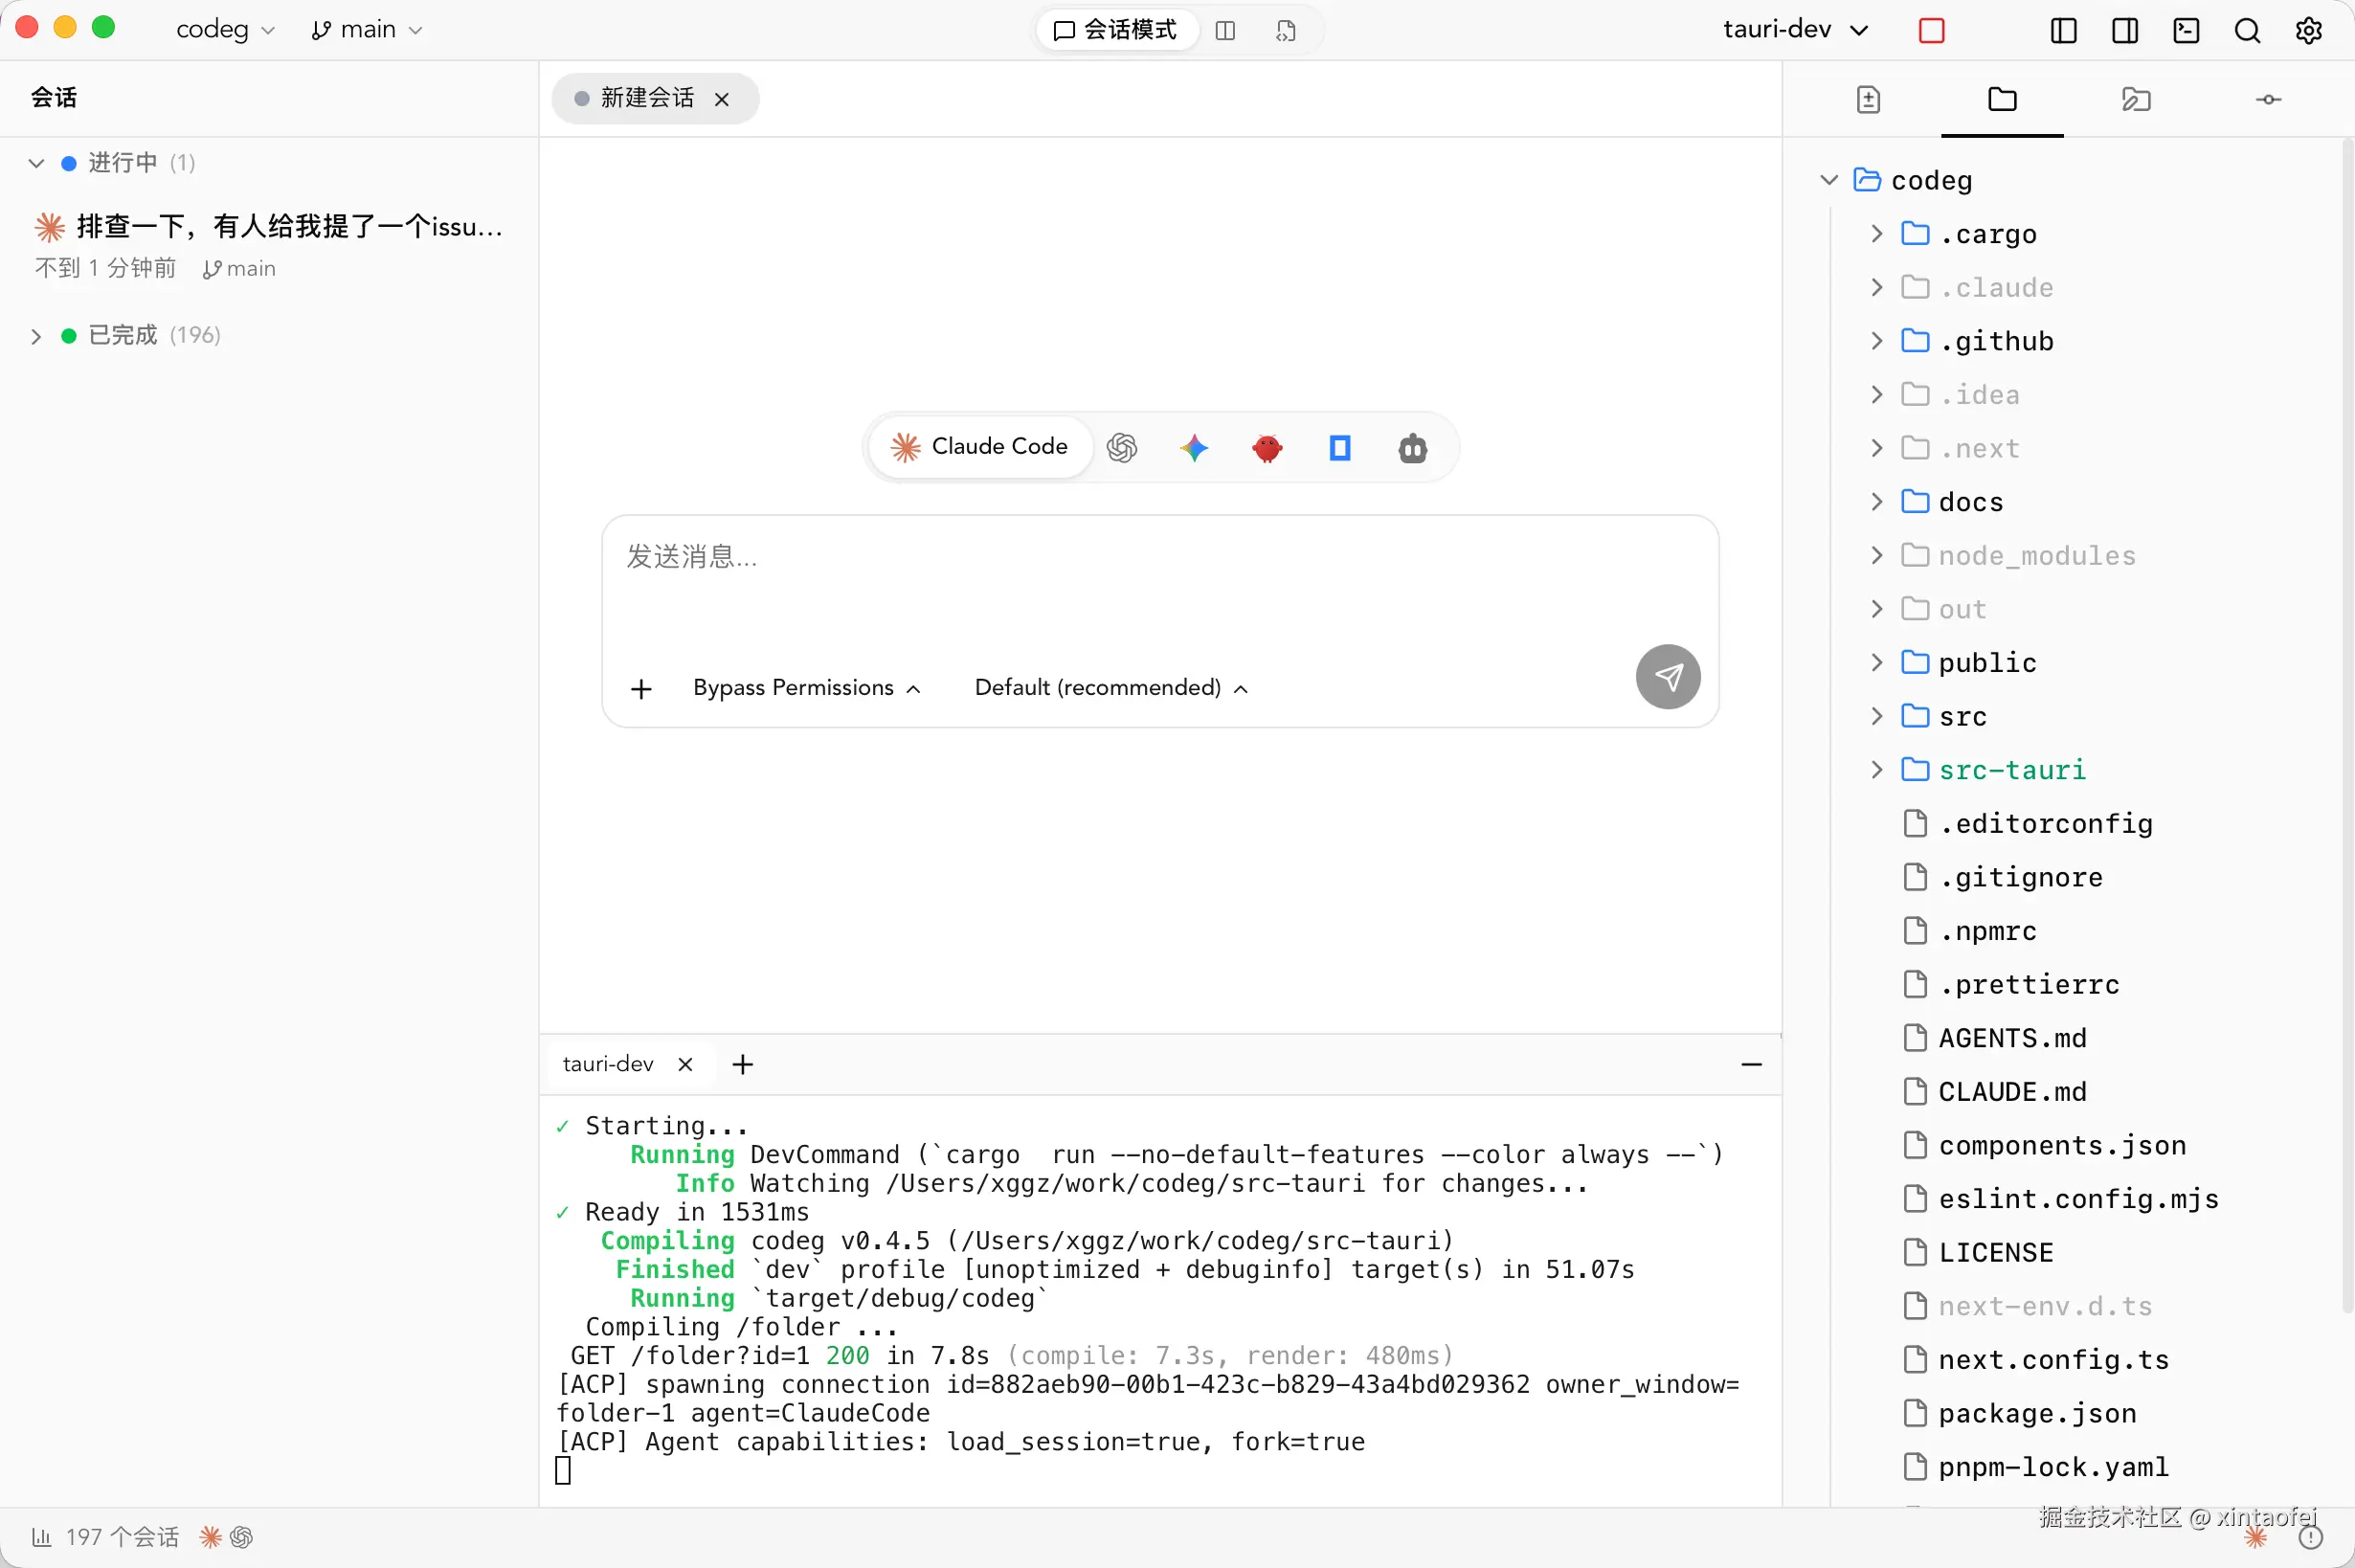The image size is (2355, 1568).
Task: Toggle the left sidebar panel
Action: click(x=2063, y=31)
